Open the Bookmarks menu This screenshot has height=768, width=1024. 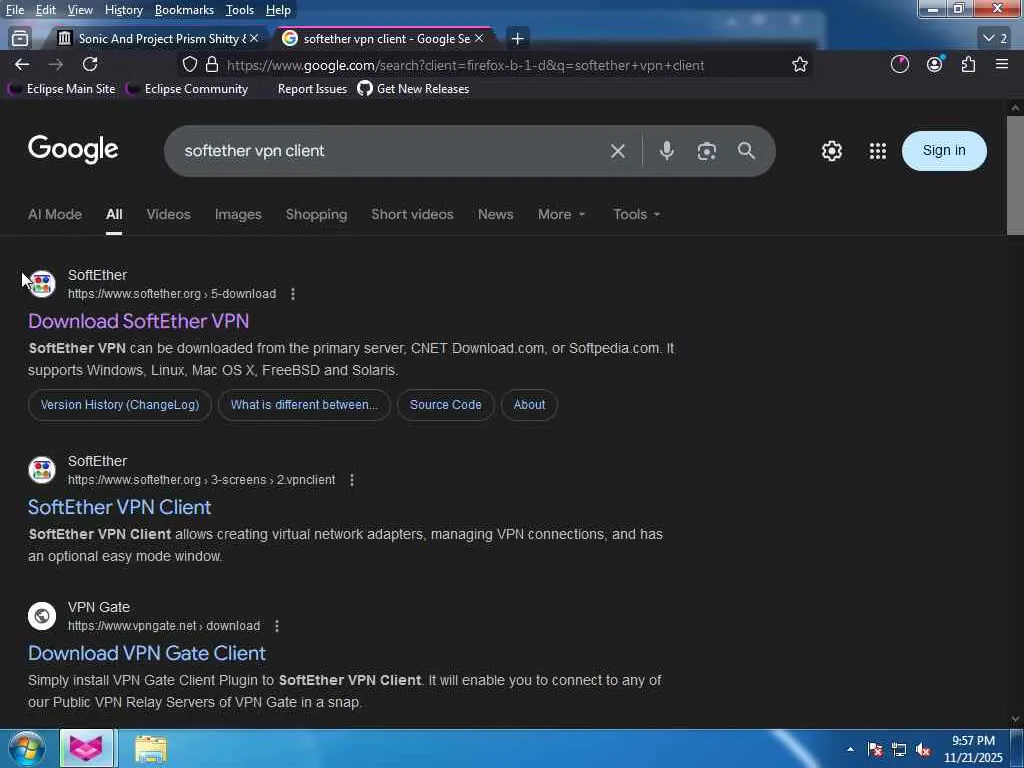184,10
